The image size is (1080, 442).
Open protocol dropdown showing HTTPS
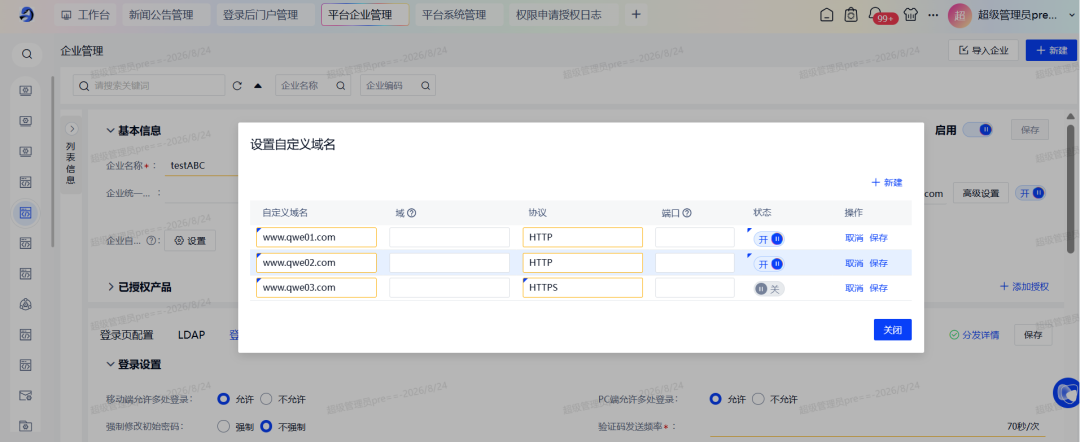point(583,288)
